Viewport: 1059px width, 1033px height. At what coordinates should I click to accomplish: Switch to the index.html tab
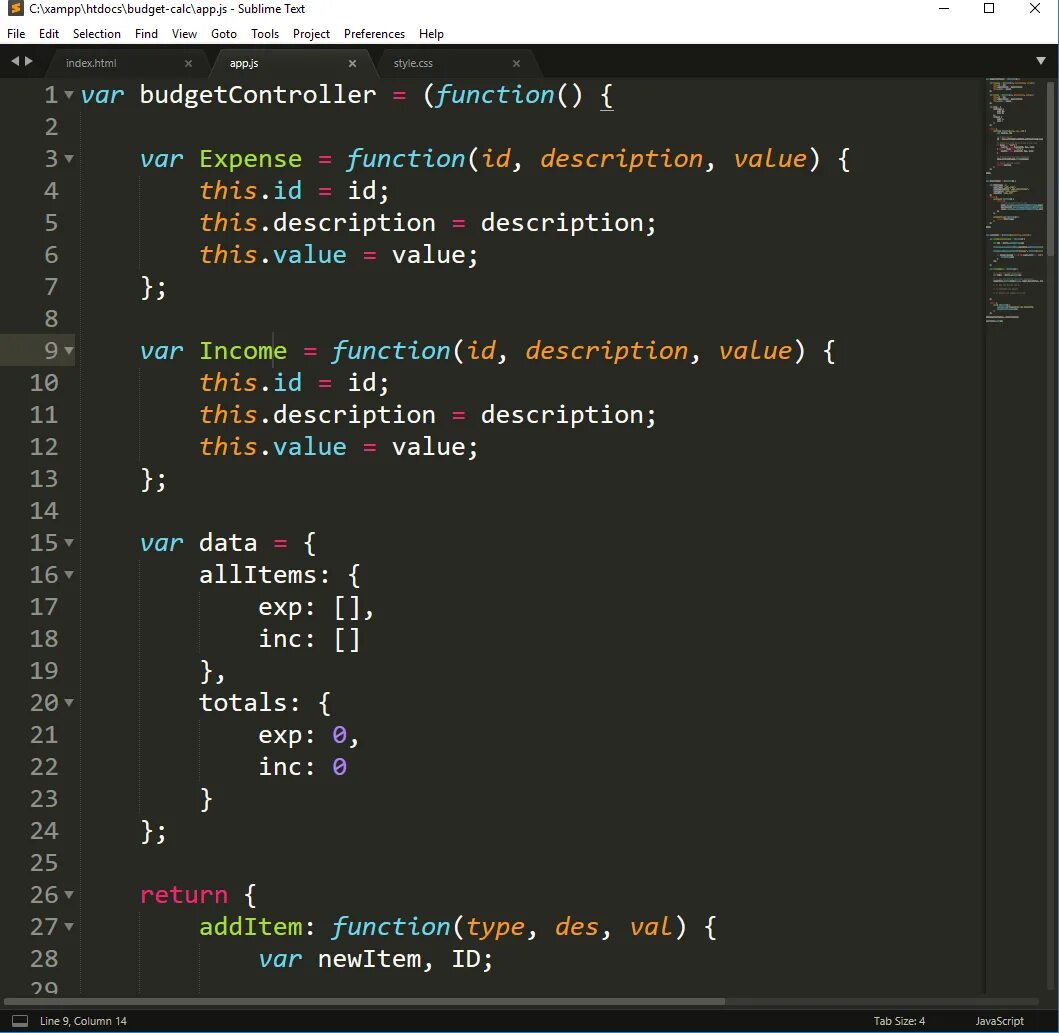click(91, 63)
